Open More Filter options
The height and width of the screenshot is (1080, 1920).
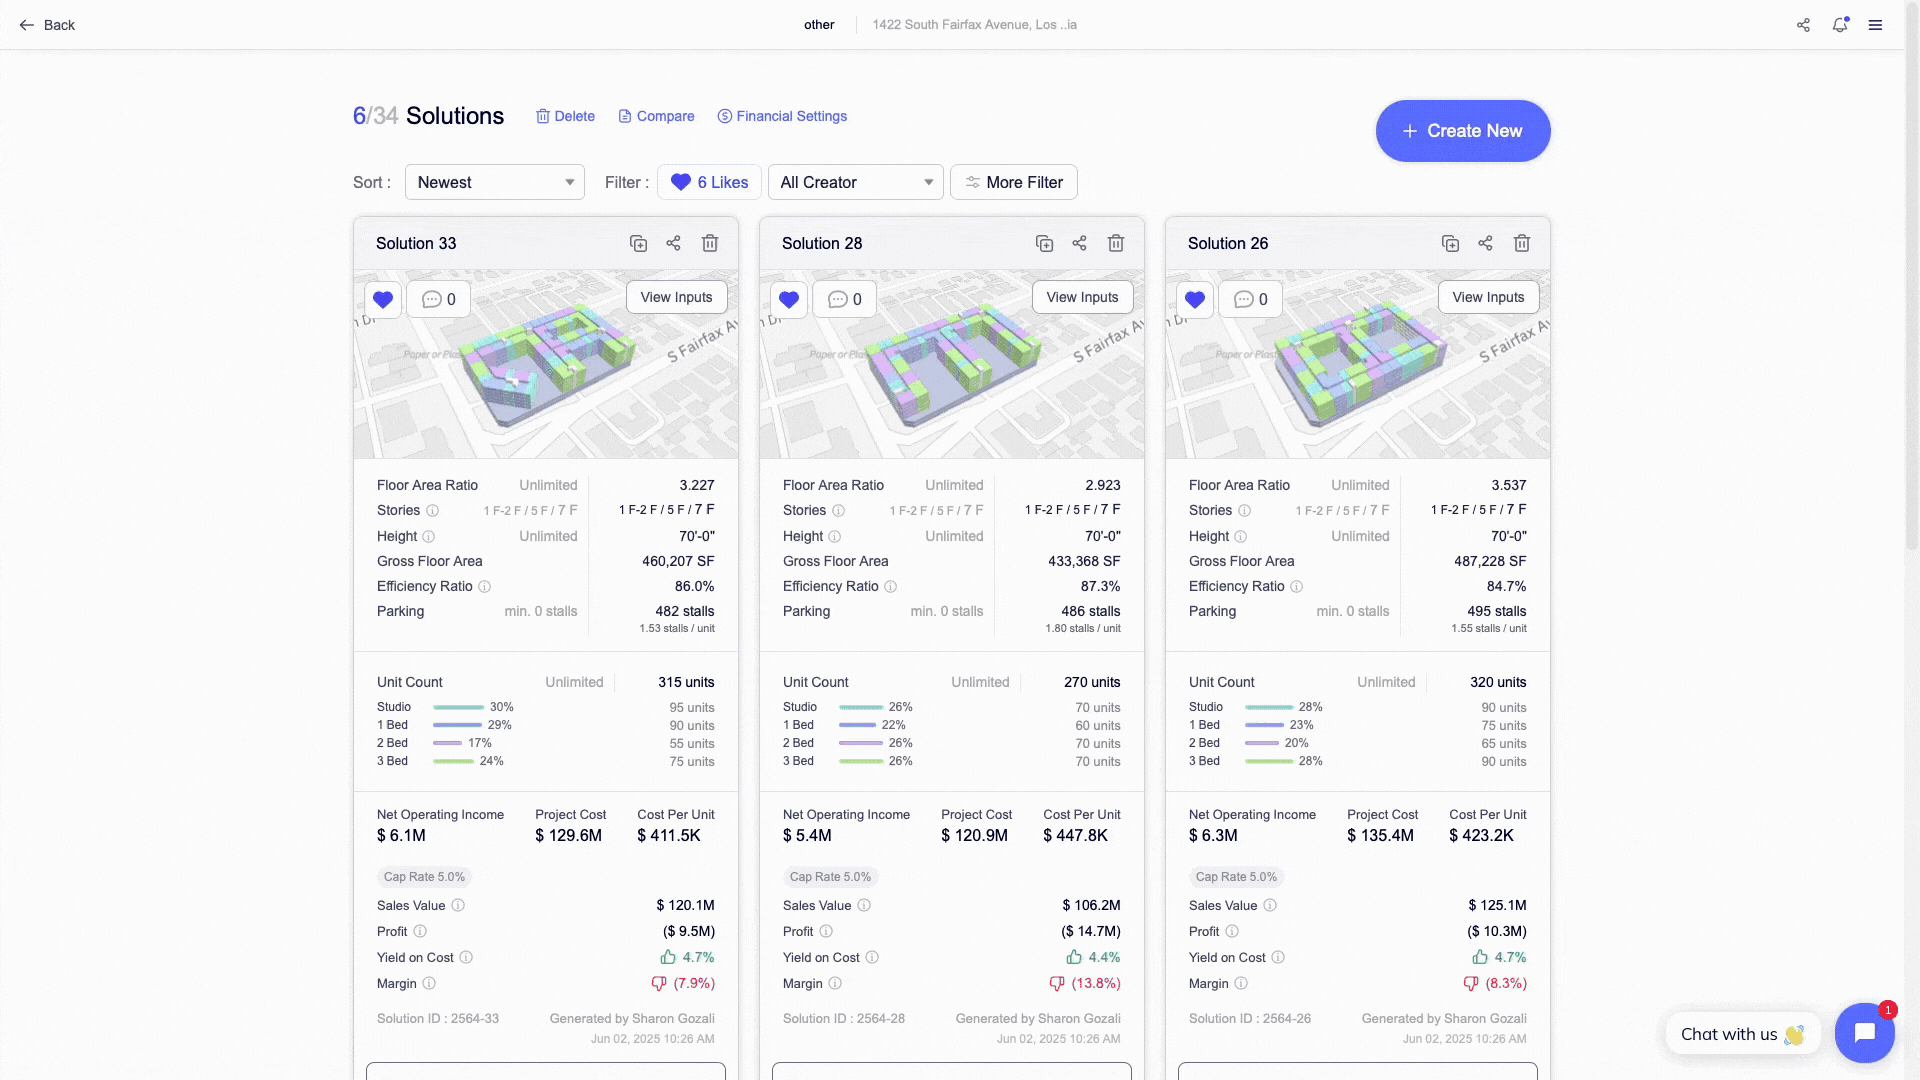point(1013,182)
